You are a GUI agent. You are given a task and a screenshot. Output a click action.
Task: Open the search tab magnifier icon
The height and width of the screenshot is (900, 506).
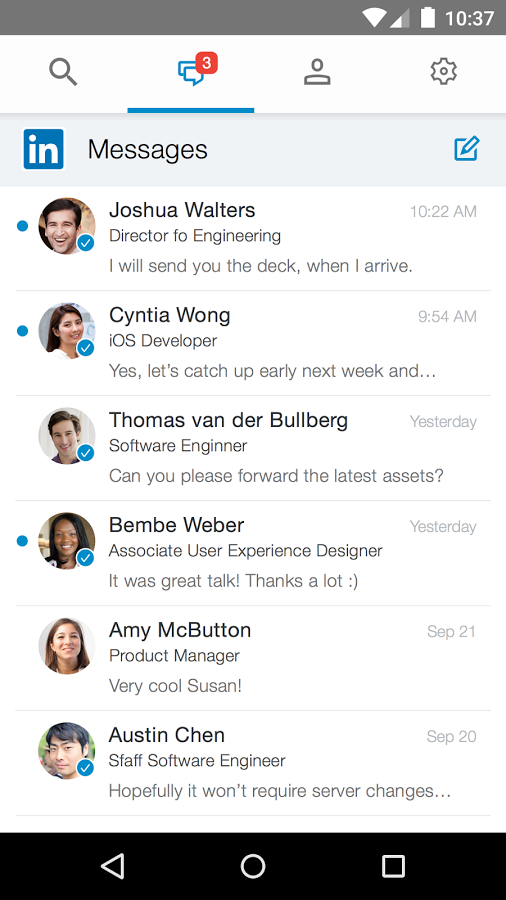point(63,73)
